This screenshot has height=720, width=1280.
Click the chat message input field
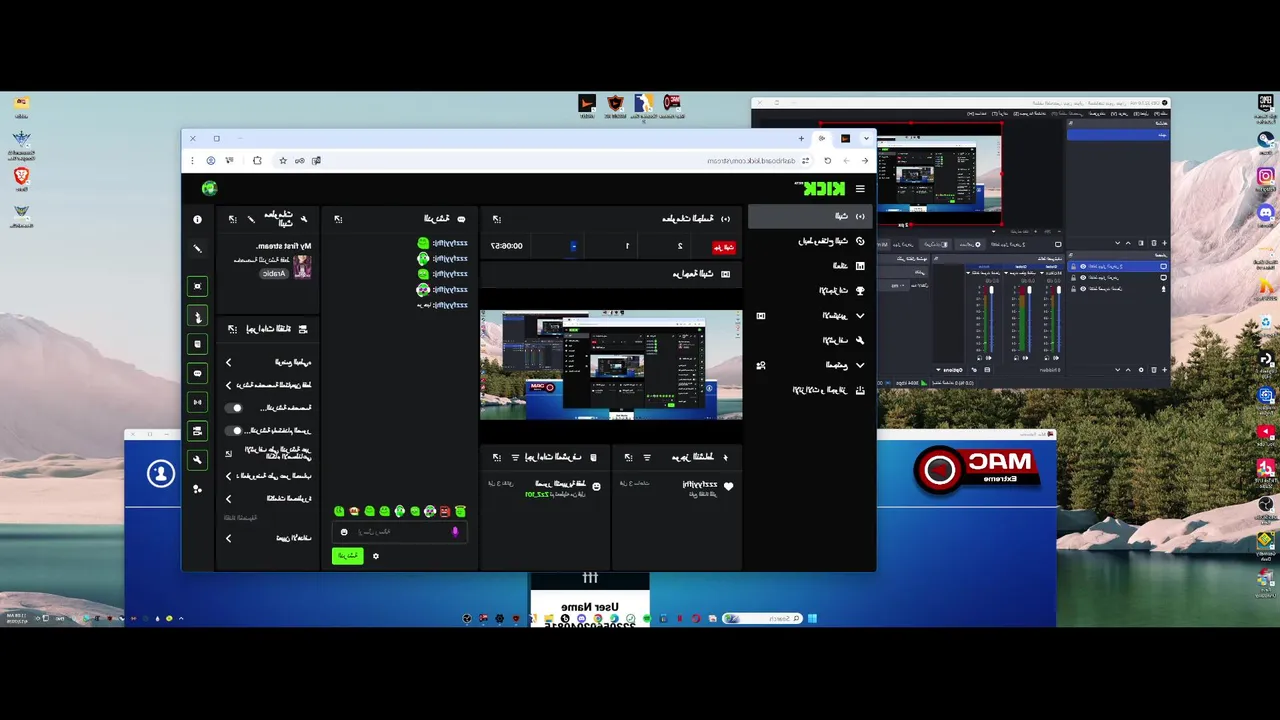399,532
